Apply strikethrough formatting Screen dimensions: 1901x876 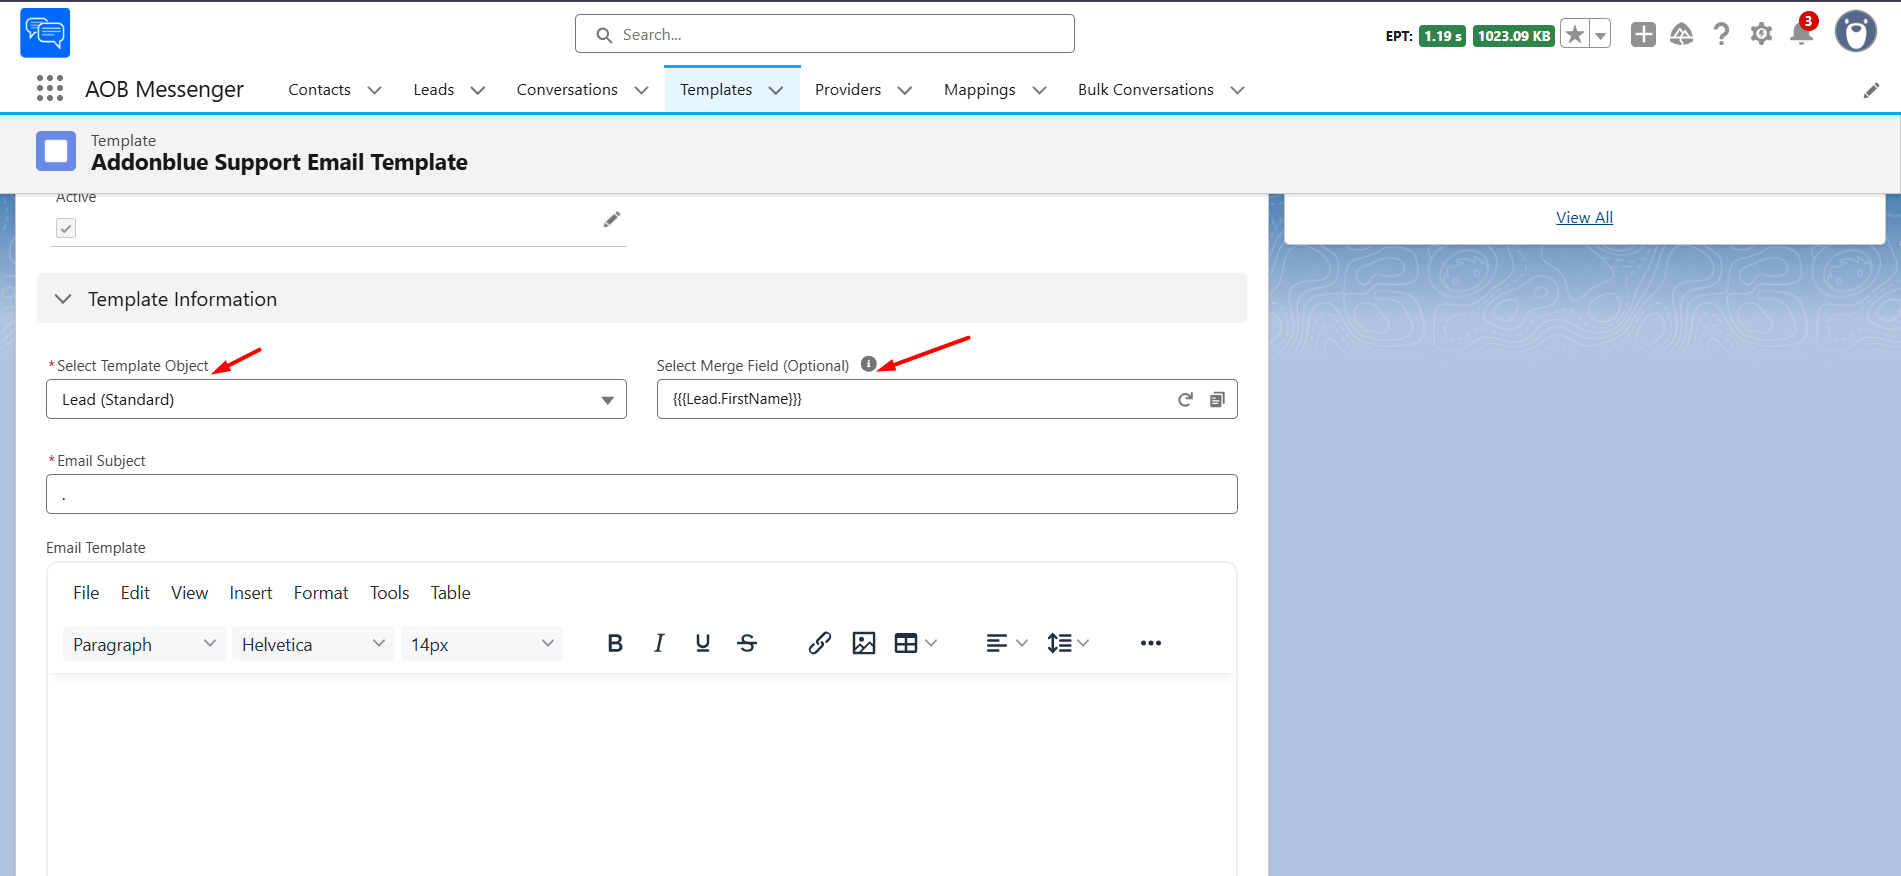coord(747,643)
